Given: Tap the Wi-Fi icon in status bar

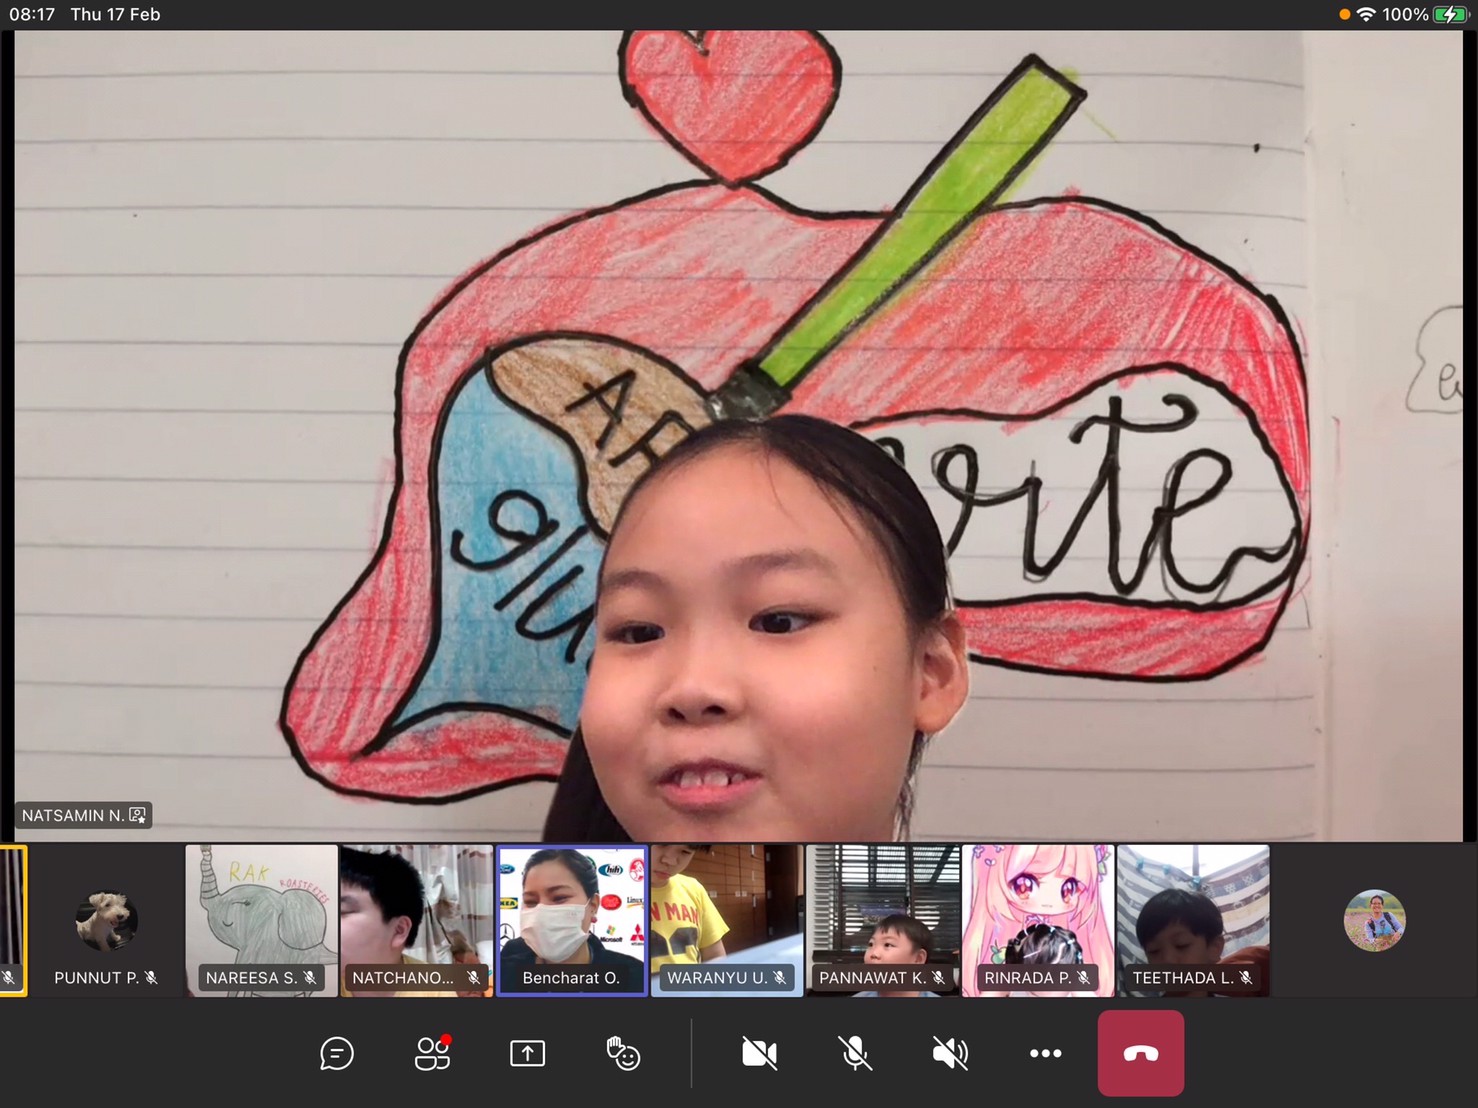Looking at the screenshot, I should pos(1366,14).
